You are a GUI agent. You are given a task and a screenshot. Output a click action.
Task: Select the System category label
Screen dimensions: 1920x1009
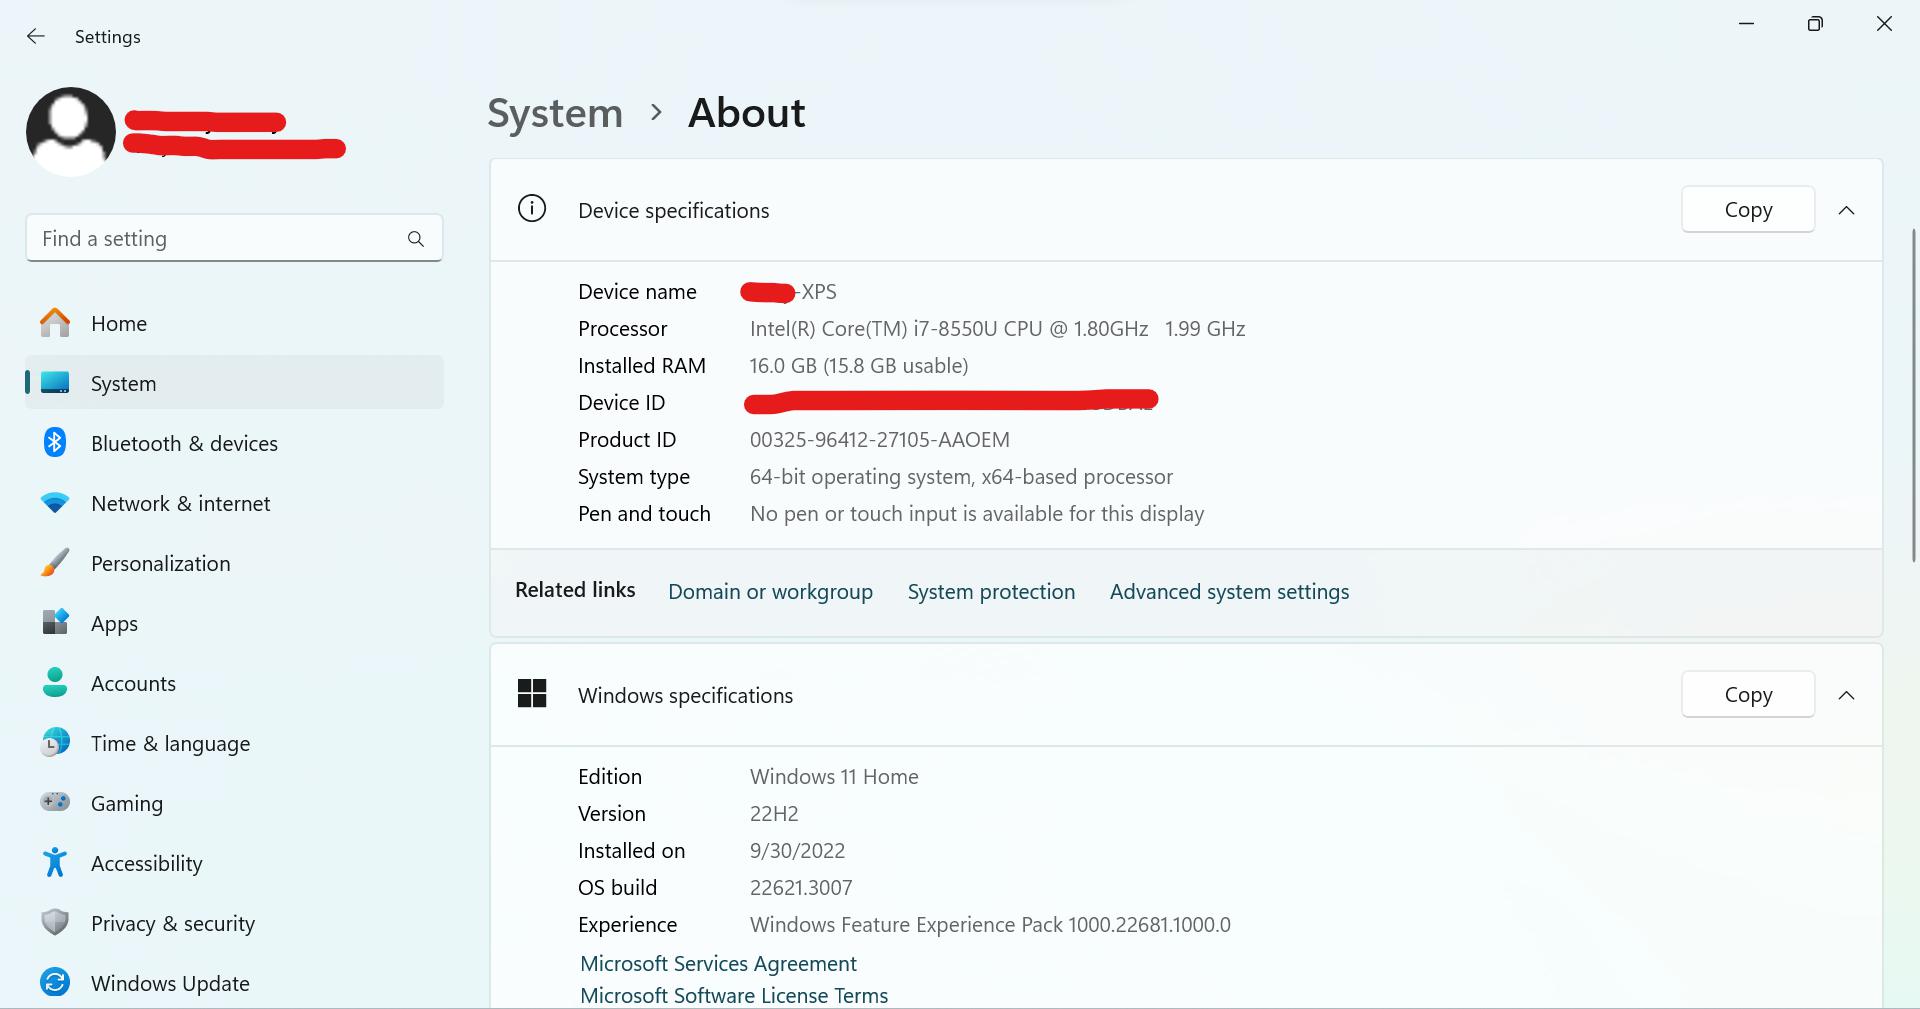click(123, 384)
